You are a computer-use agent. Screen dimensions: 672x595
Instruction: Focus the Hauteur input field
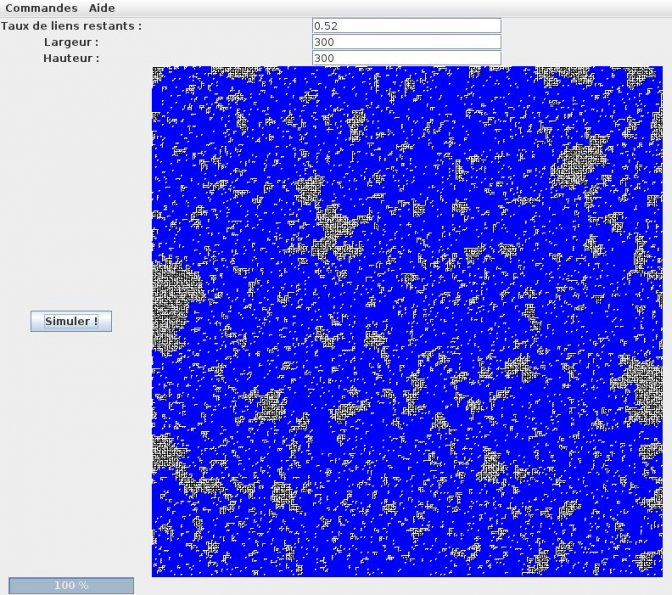[x=407, y=58]
